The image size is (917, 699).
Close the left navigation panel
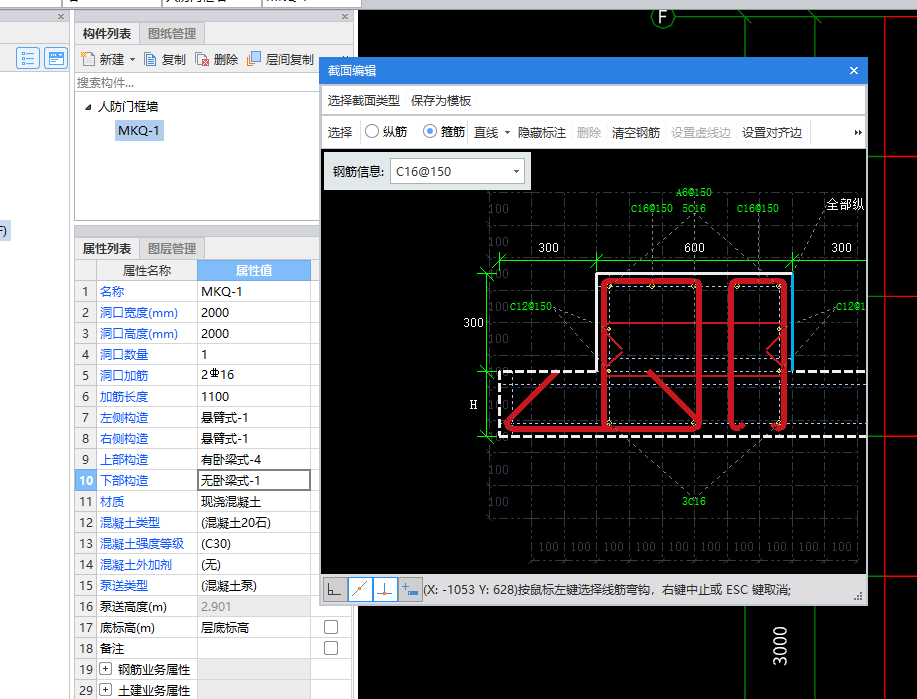pos(61,17)
